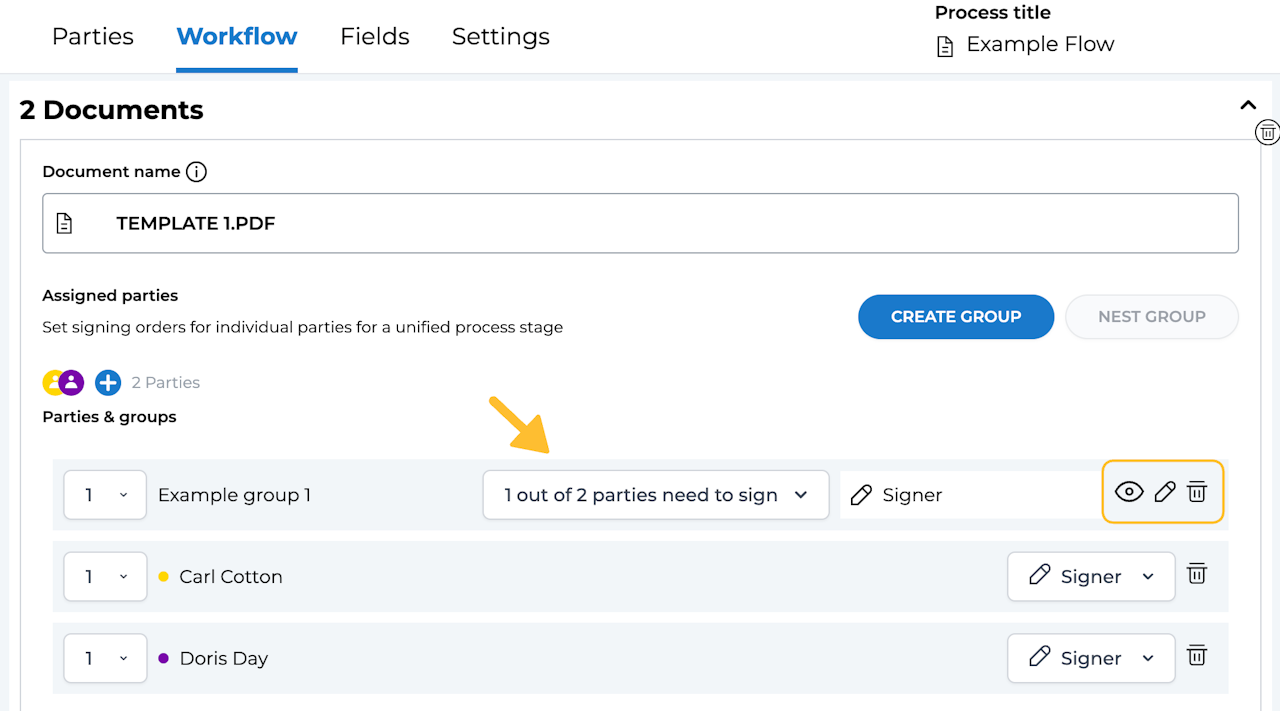The height and width of the screenshot is (711, 1280).
Task: Click the assigned parties avatar icons
Action: click(x=63, y=382)
